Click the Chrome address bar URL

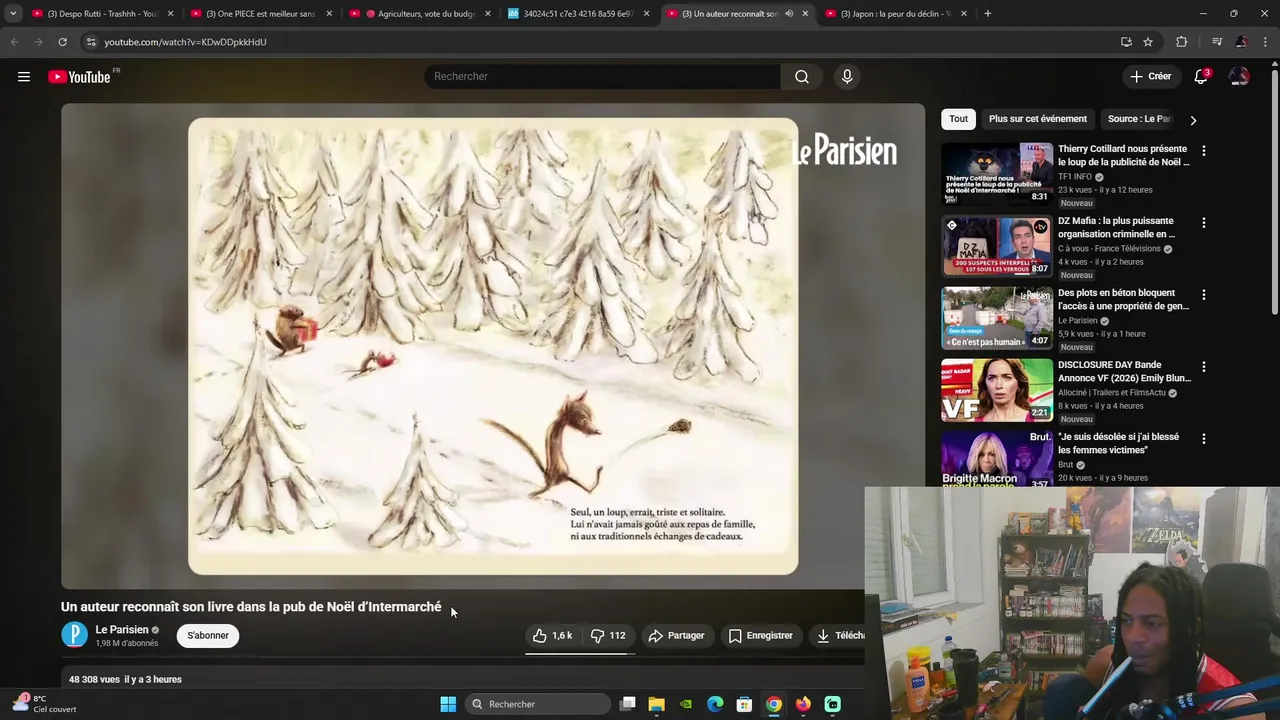[x=185, y=42]
